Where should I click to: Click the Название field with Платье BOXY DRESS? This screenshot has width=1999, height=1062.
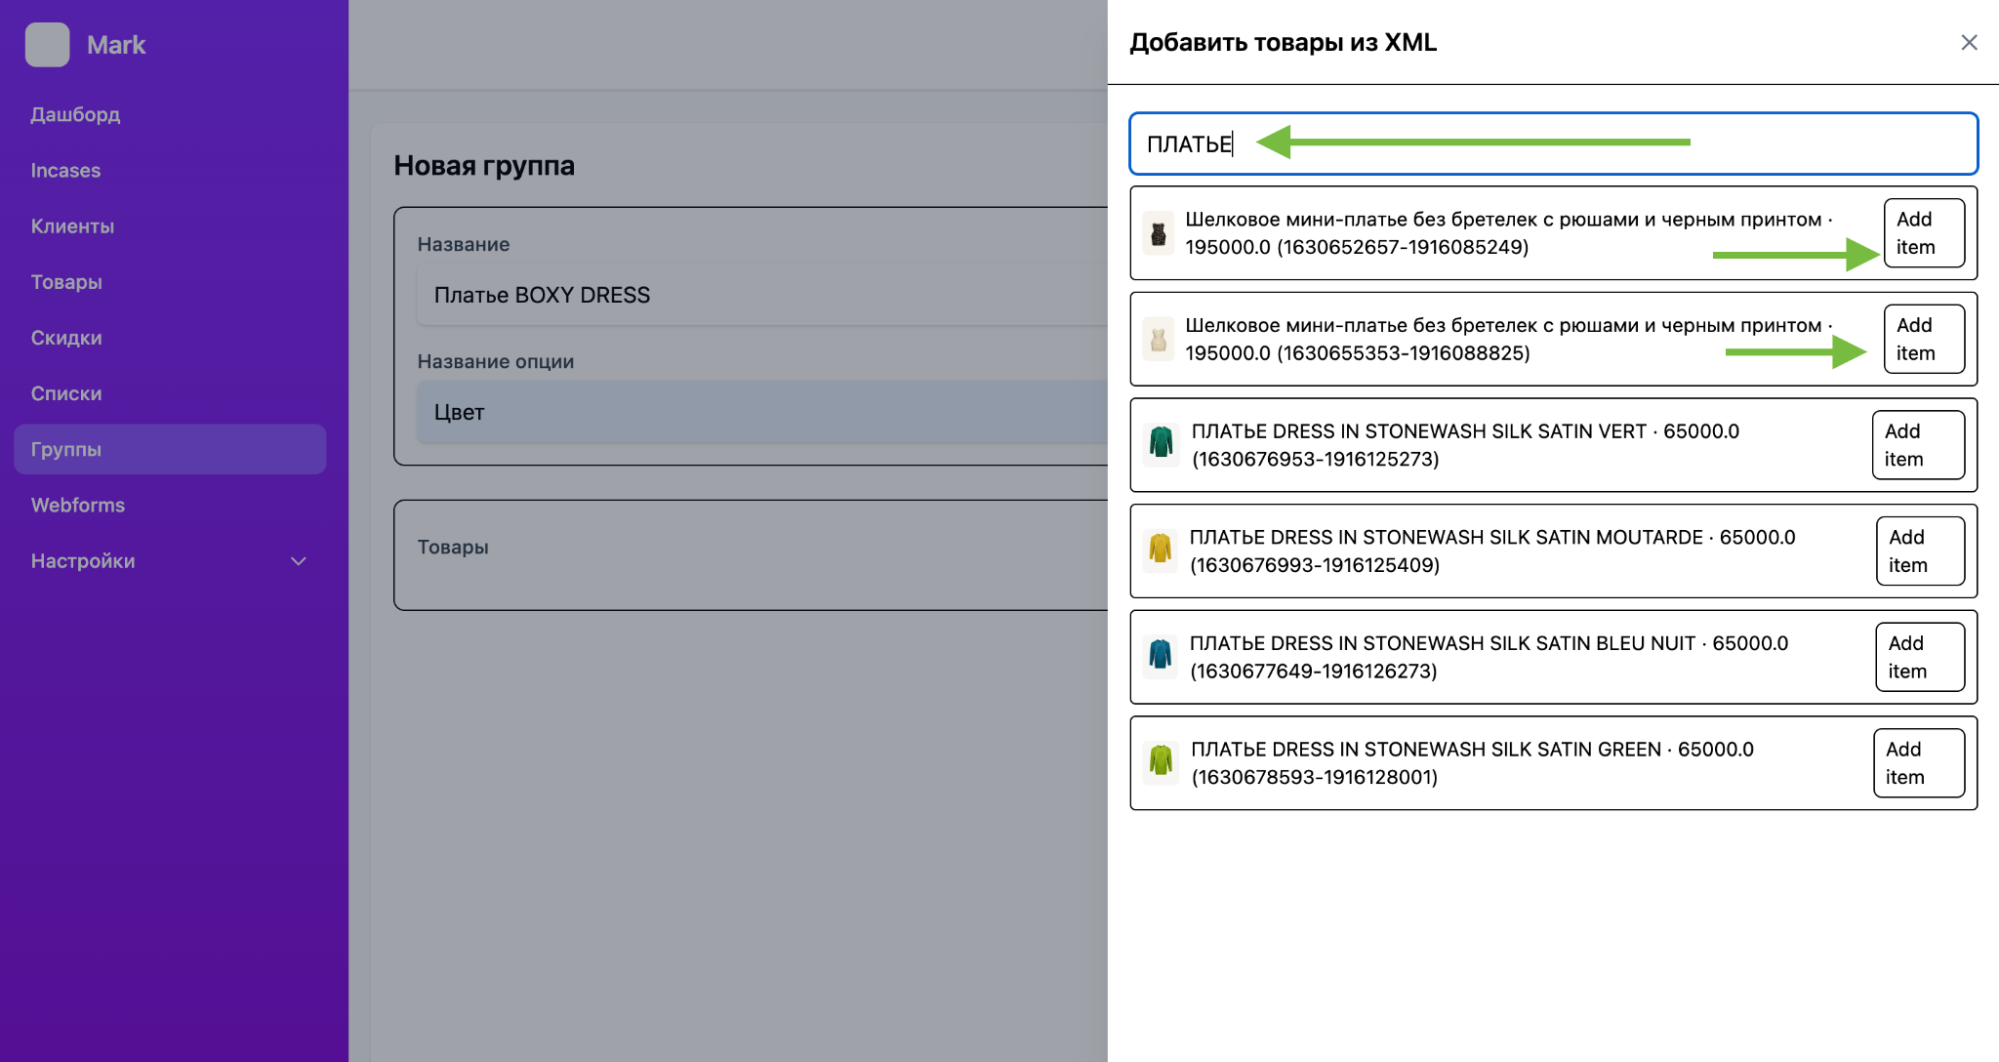point(760,295)
